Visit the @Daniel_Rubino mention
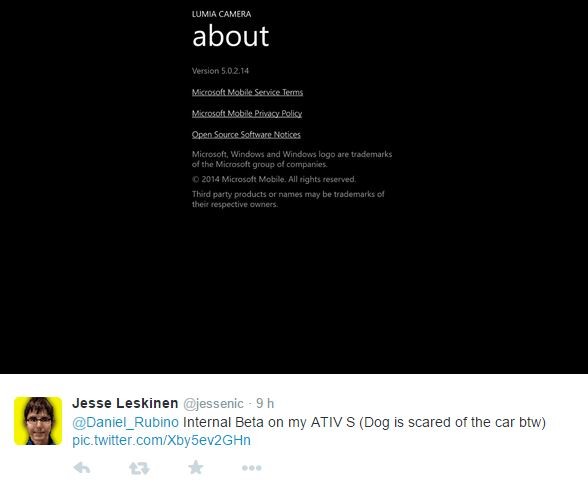 [x=125, y=423]
